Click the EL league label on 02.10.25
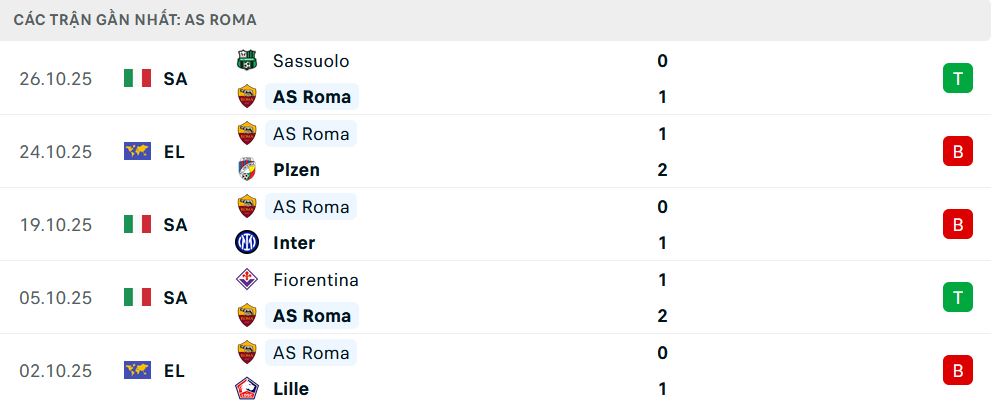 pos(174,371)
